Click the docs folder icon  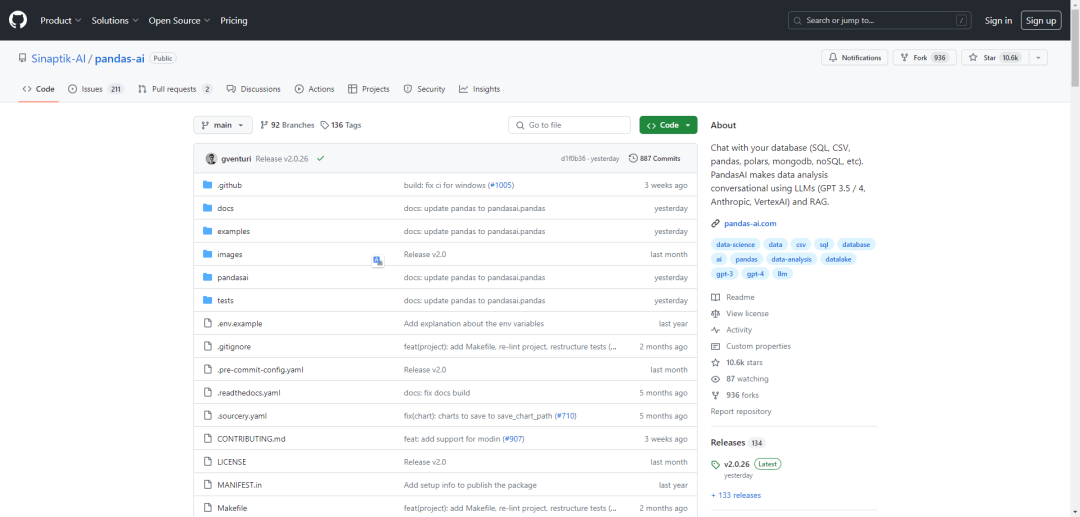208,208
